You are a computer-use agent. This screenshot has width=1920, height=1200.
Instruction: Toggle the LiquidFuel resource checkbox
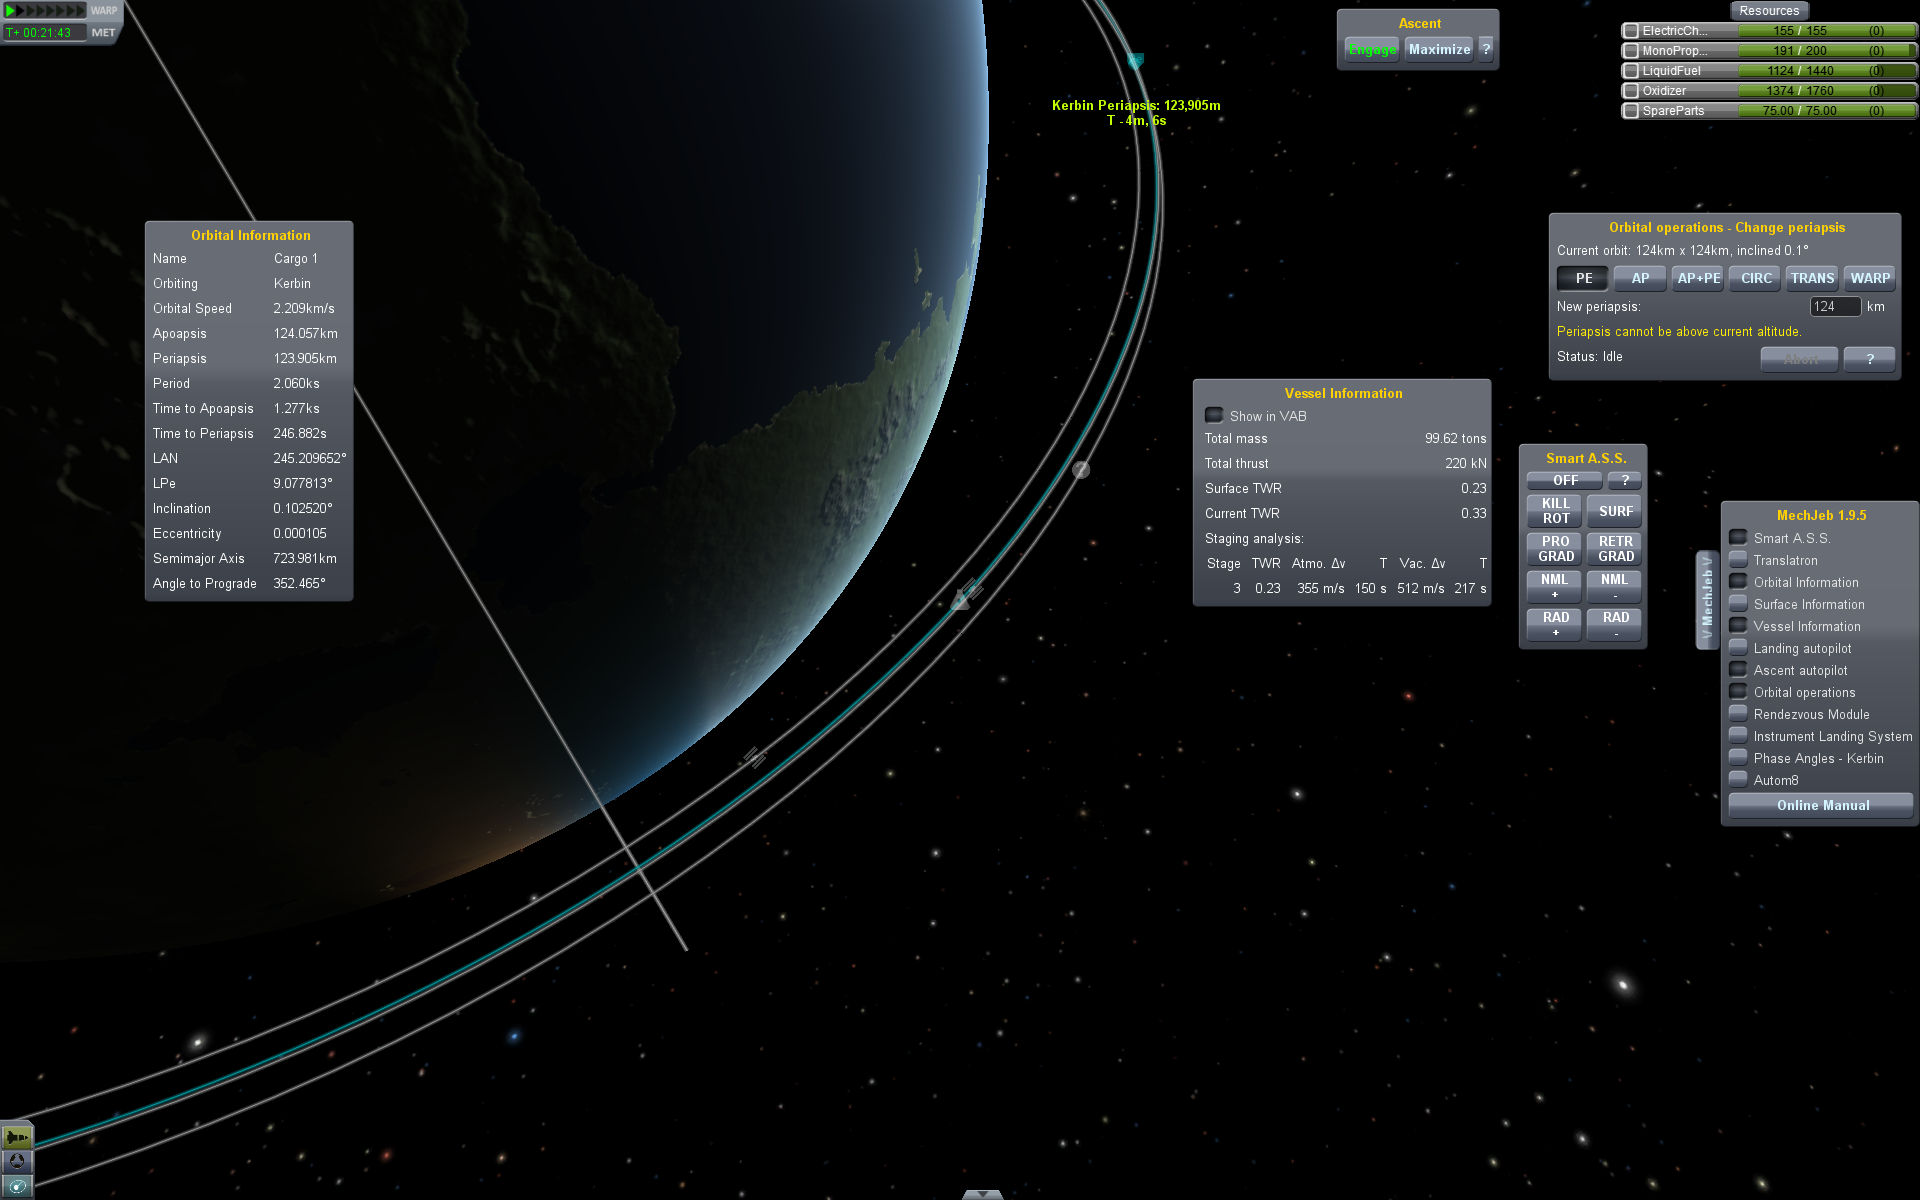click(1631, 71)
